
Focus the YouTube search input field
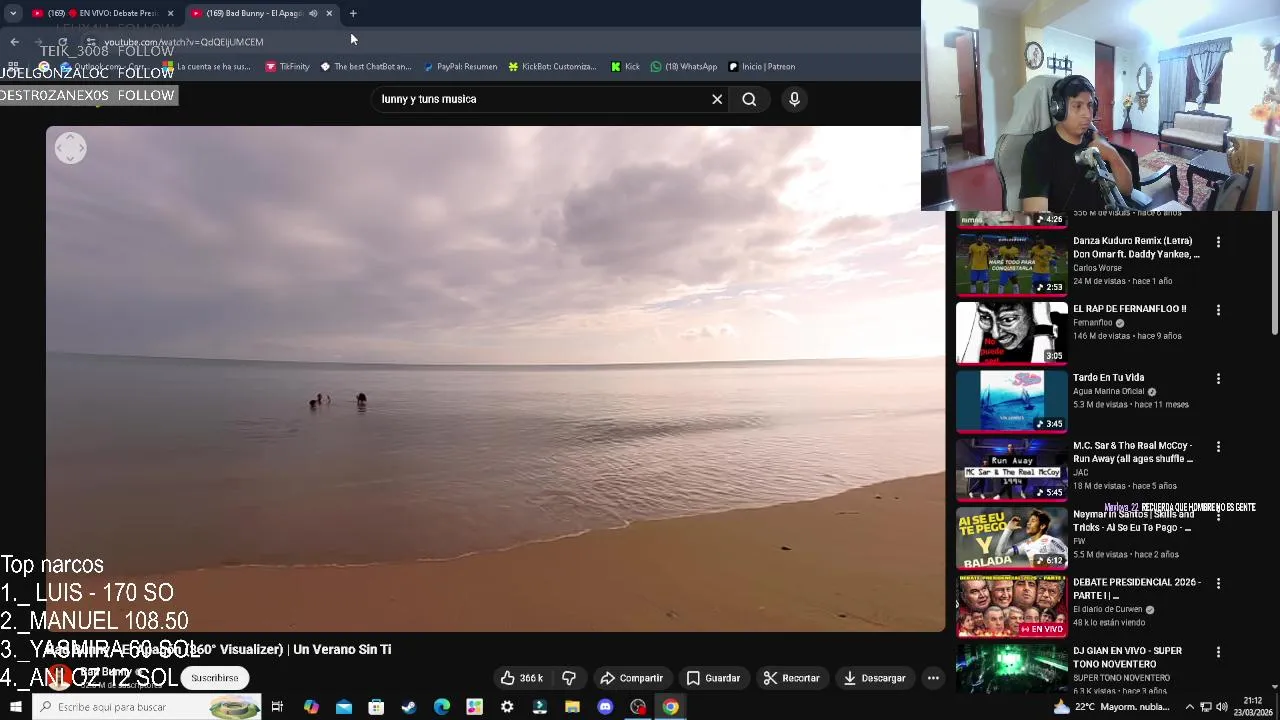[540, 99]
